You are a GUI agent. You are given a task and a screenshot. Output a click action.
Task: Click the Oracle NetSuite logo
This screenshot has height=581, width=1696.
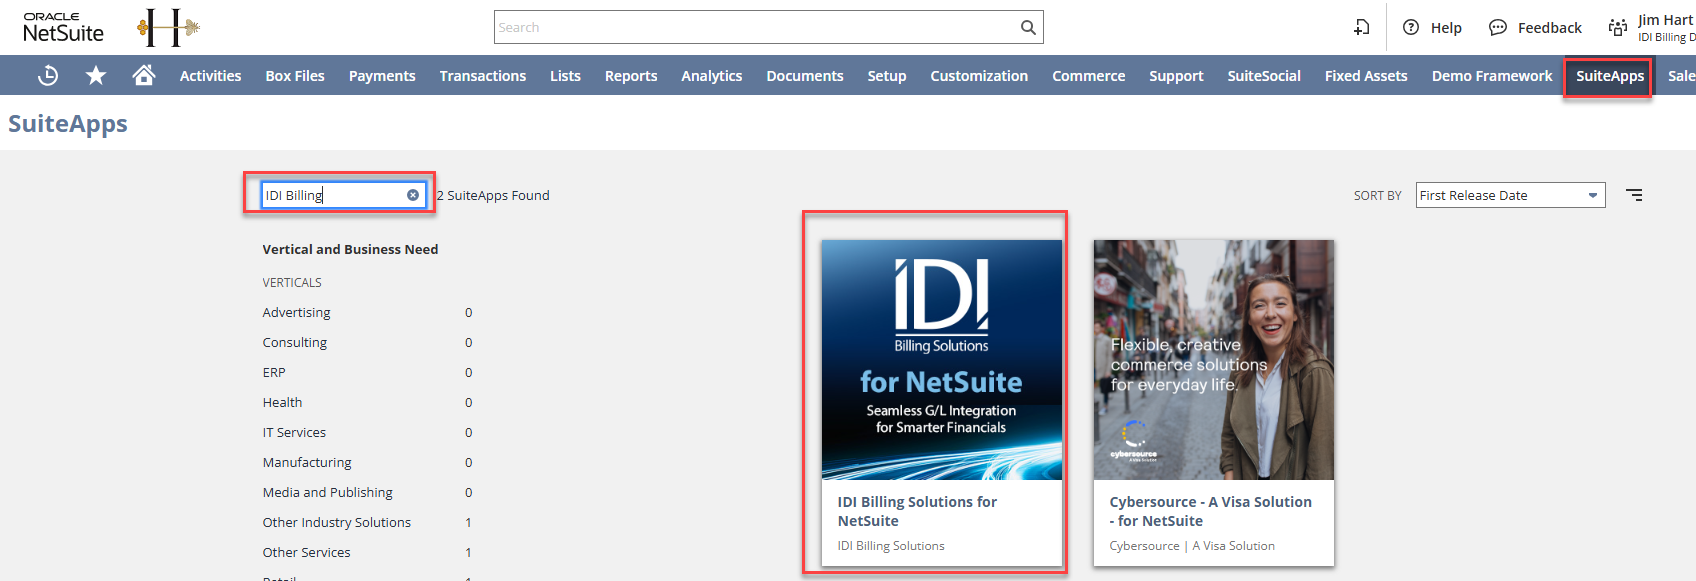pos(63,27)
